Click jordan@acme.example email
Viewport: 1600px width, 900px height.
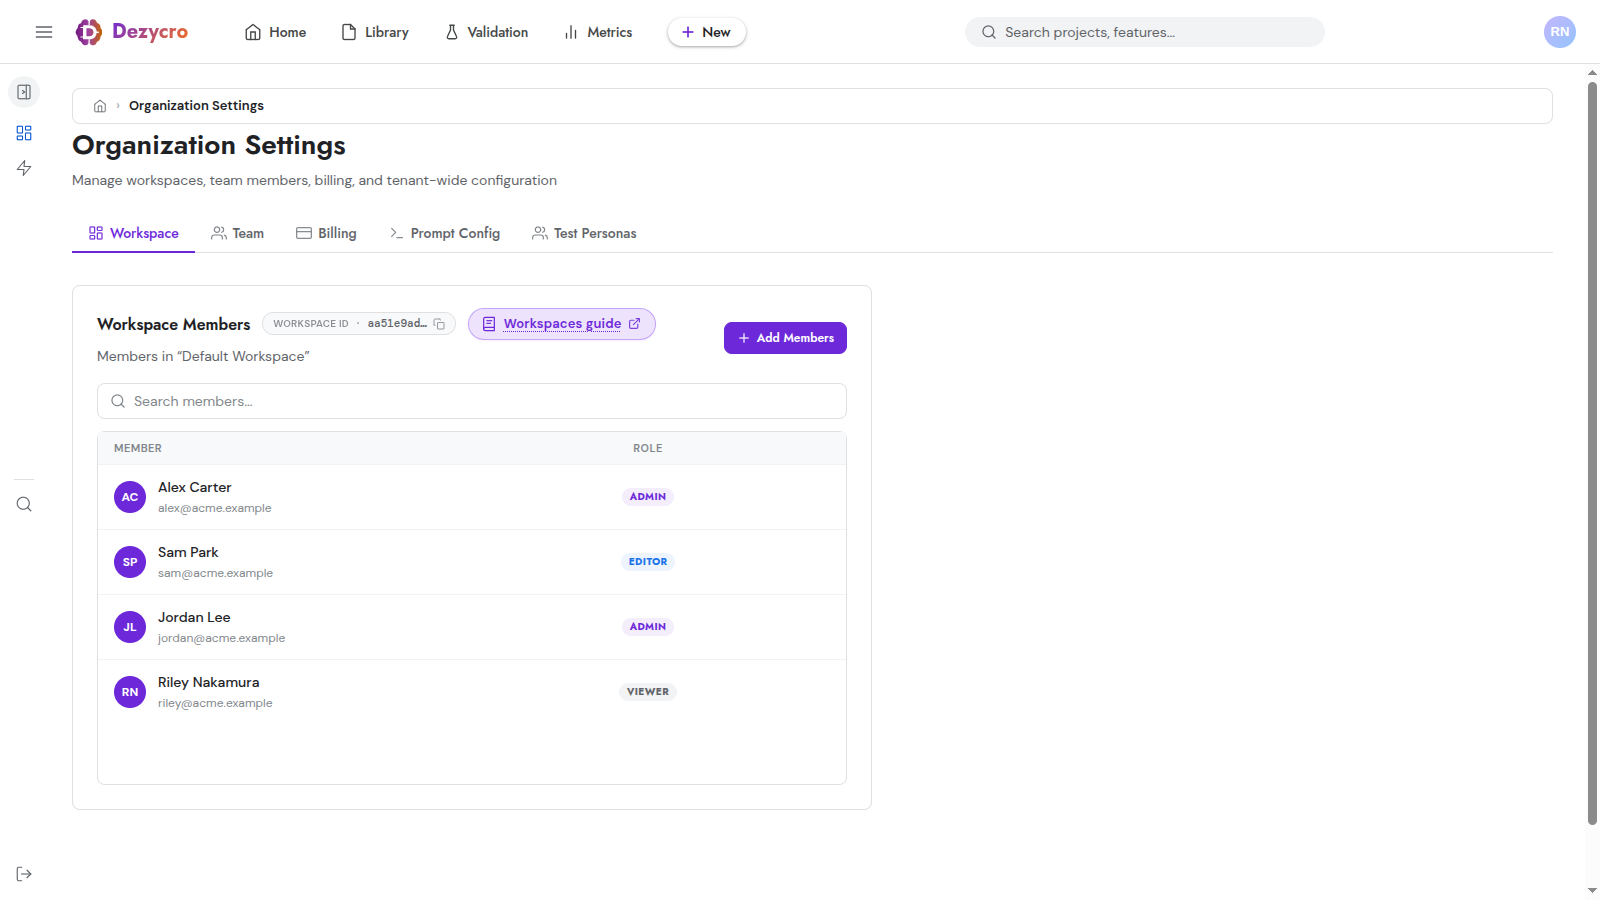(x=221, y=638)
